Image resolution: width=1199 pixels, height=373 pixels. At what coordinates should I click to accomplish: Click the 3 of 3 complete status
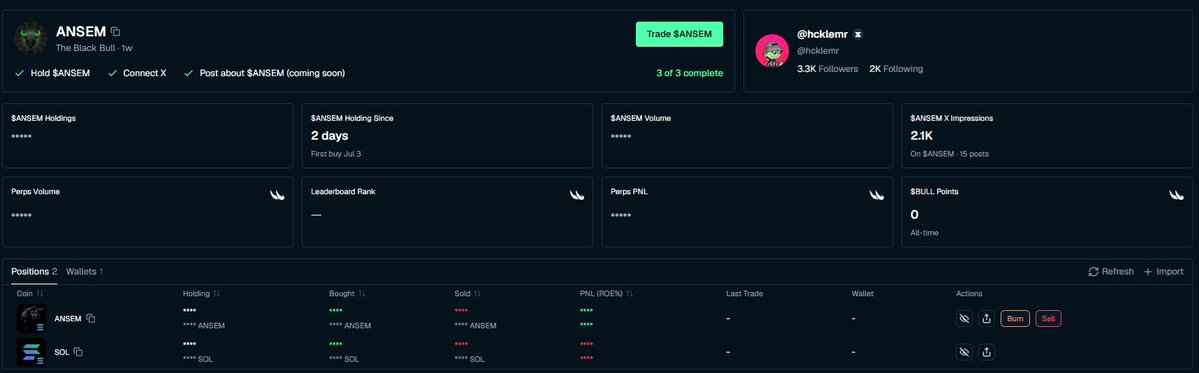[689, 73]
